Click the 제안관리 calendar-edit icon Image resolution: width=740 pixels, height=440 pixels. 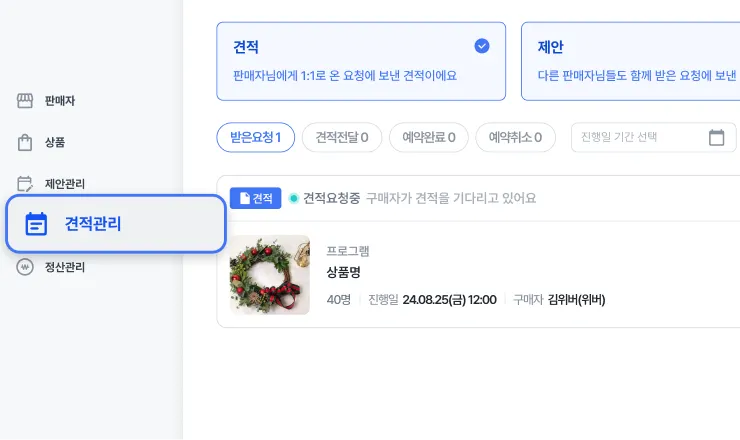(25, 184)
